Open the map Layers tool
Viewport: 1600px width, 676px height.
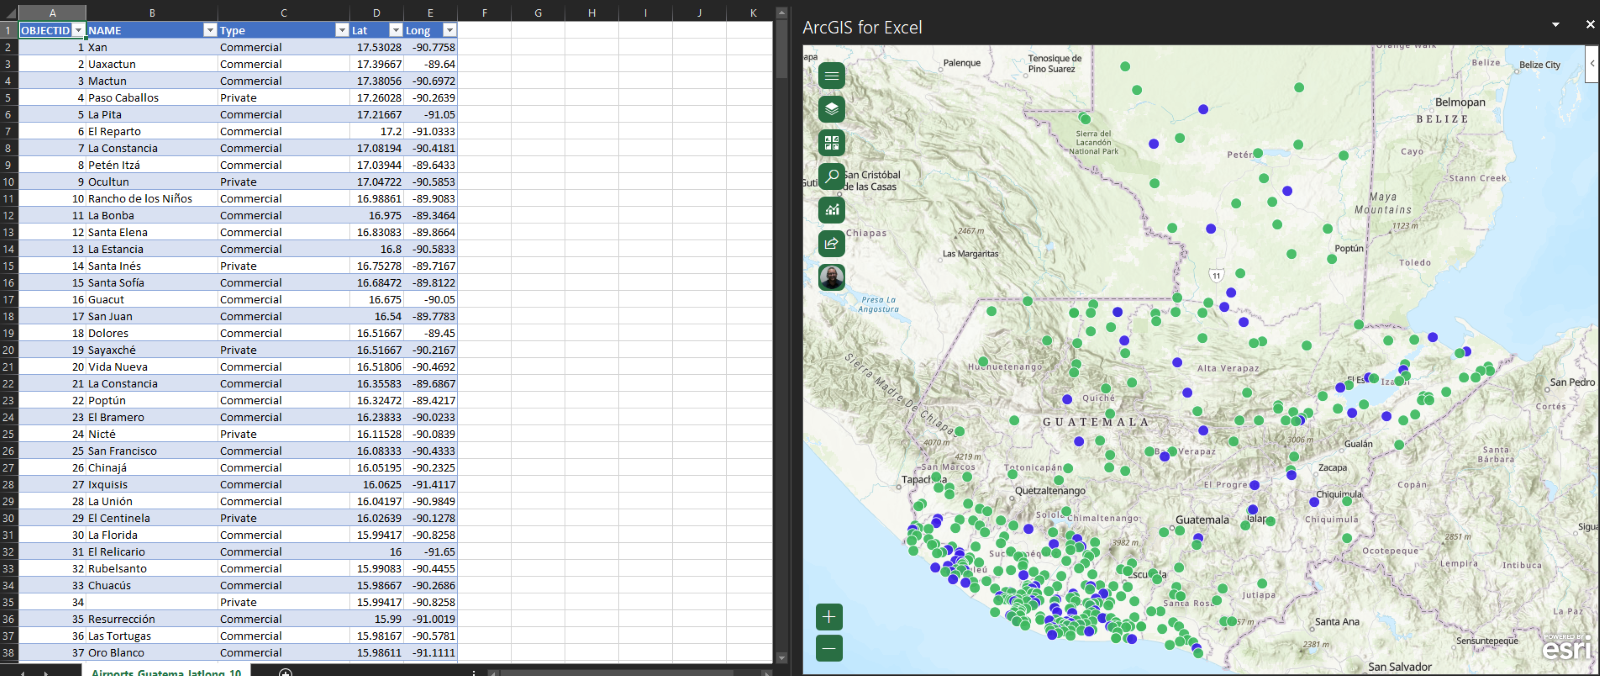click(x=831, y=109)
